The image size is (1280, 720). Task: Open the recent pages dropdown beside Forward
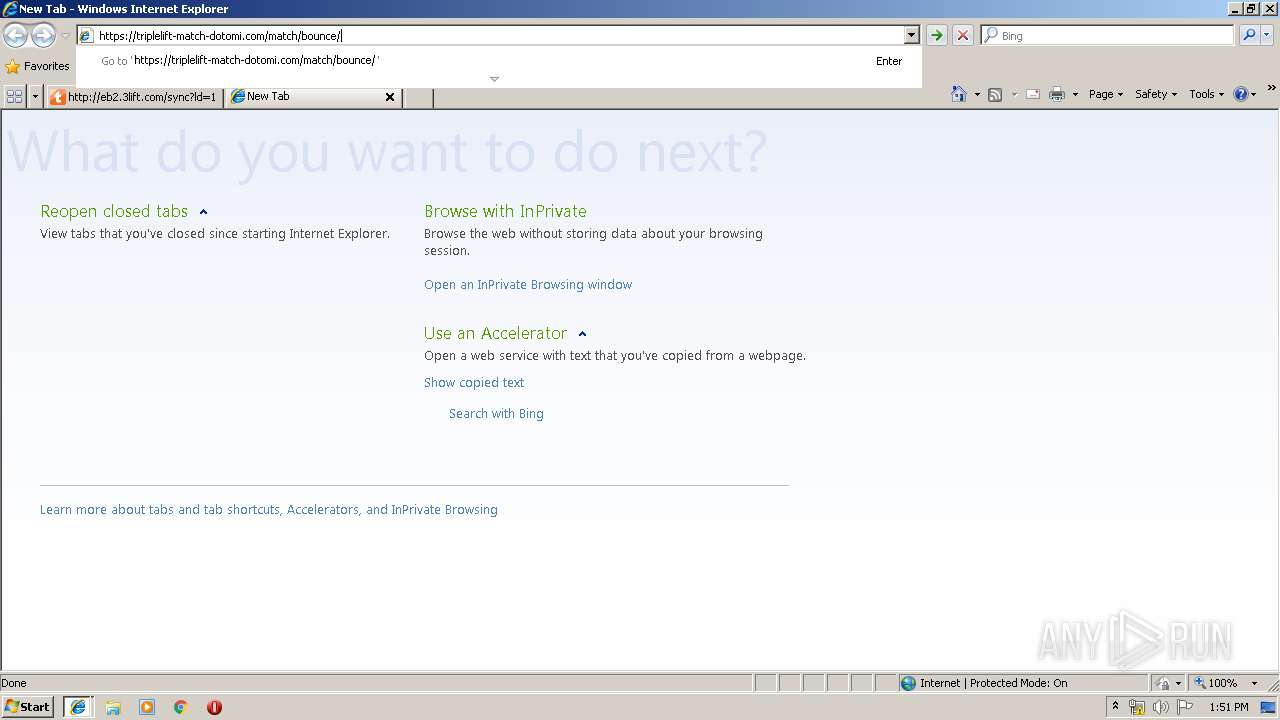65,36
